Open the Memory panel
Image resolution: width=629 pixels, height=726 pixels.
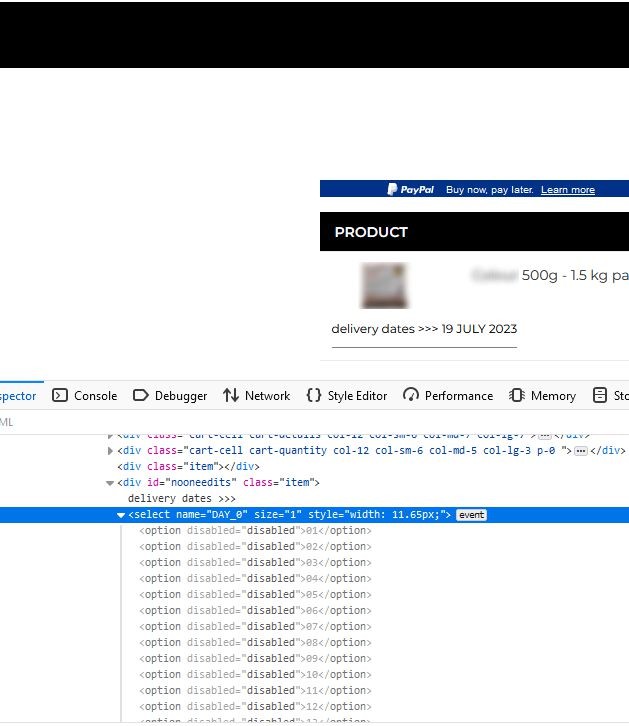pos(543,396)
